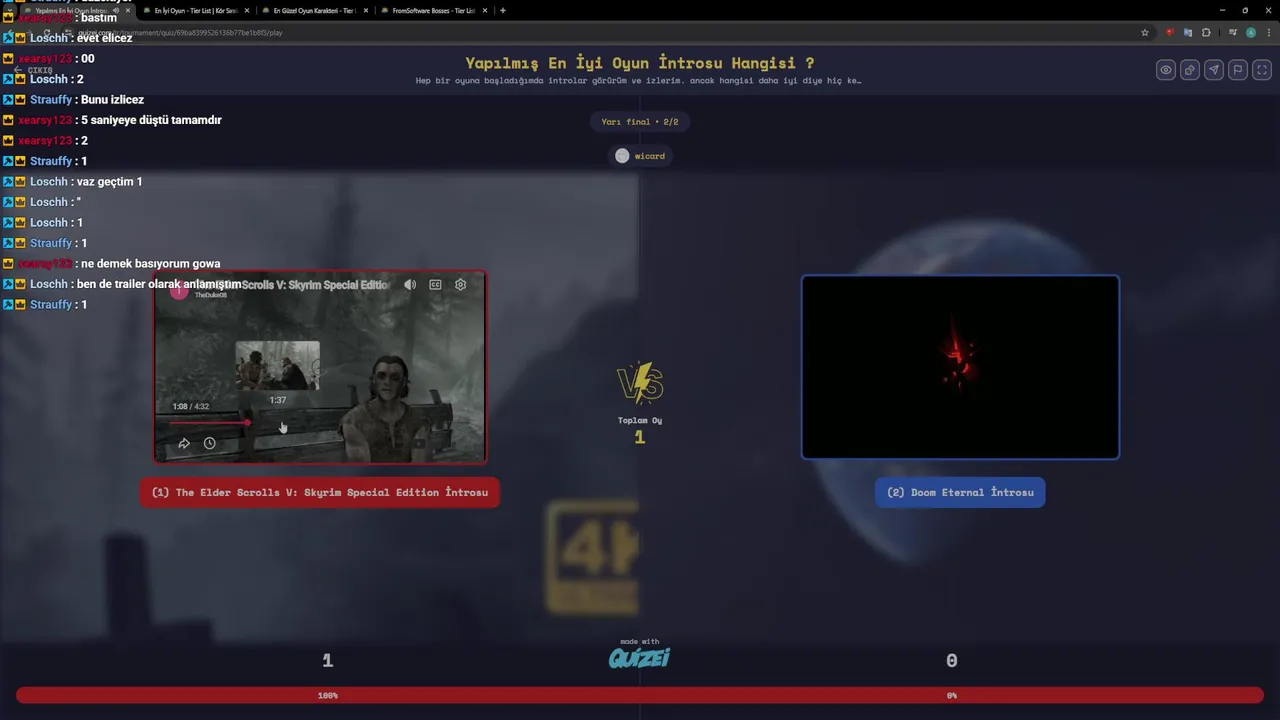Click the link/copy icon in quiz toolbar
The width and height of the screenshot is (1280, 720).
click(1190, 70)
